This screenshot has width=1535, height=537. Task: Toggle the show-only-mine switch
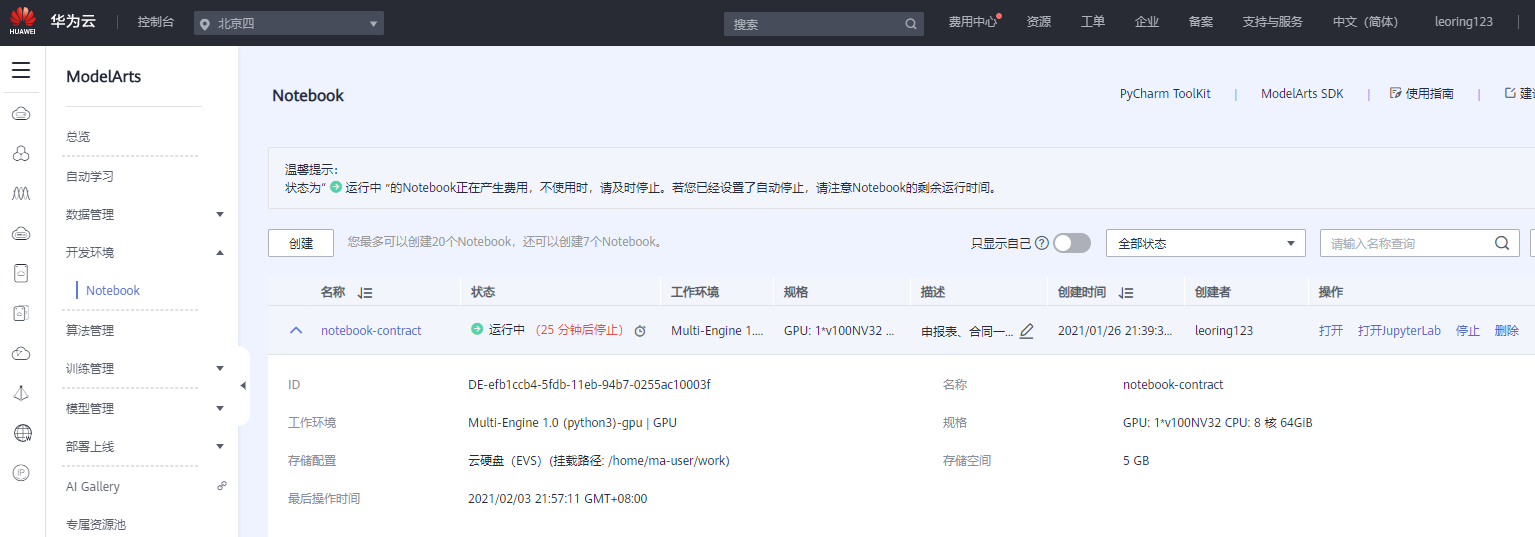click(1072, 243)
